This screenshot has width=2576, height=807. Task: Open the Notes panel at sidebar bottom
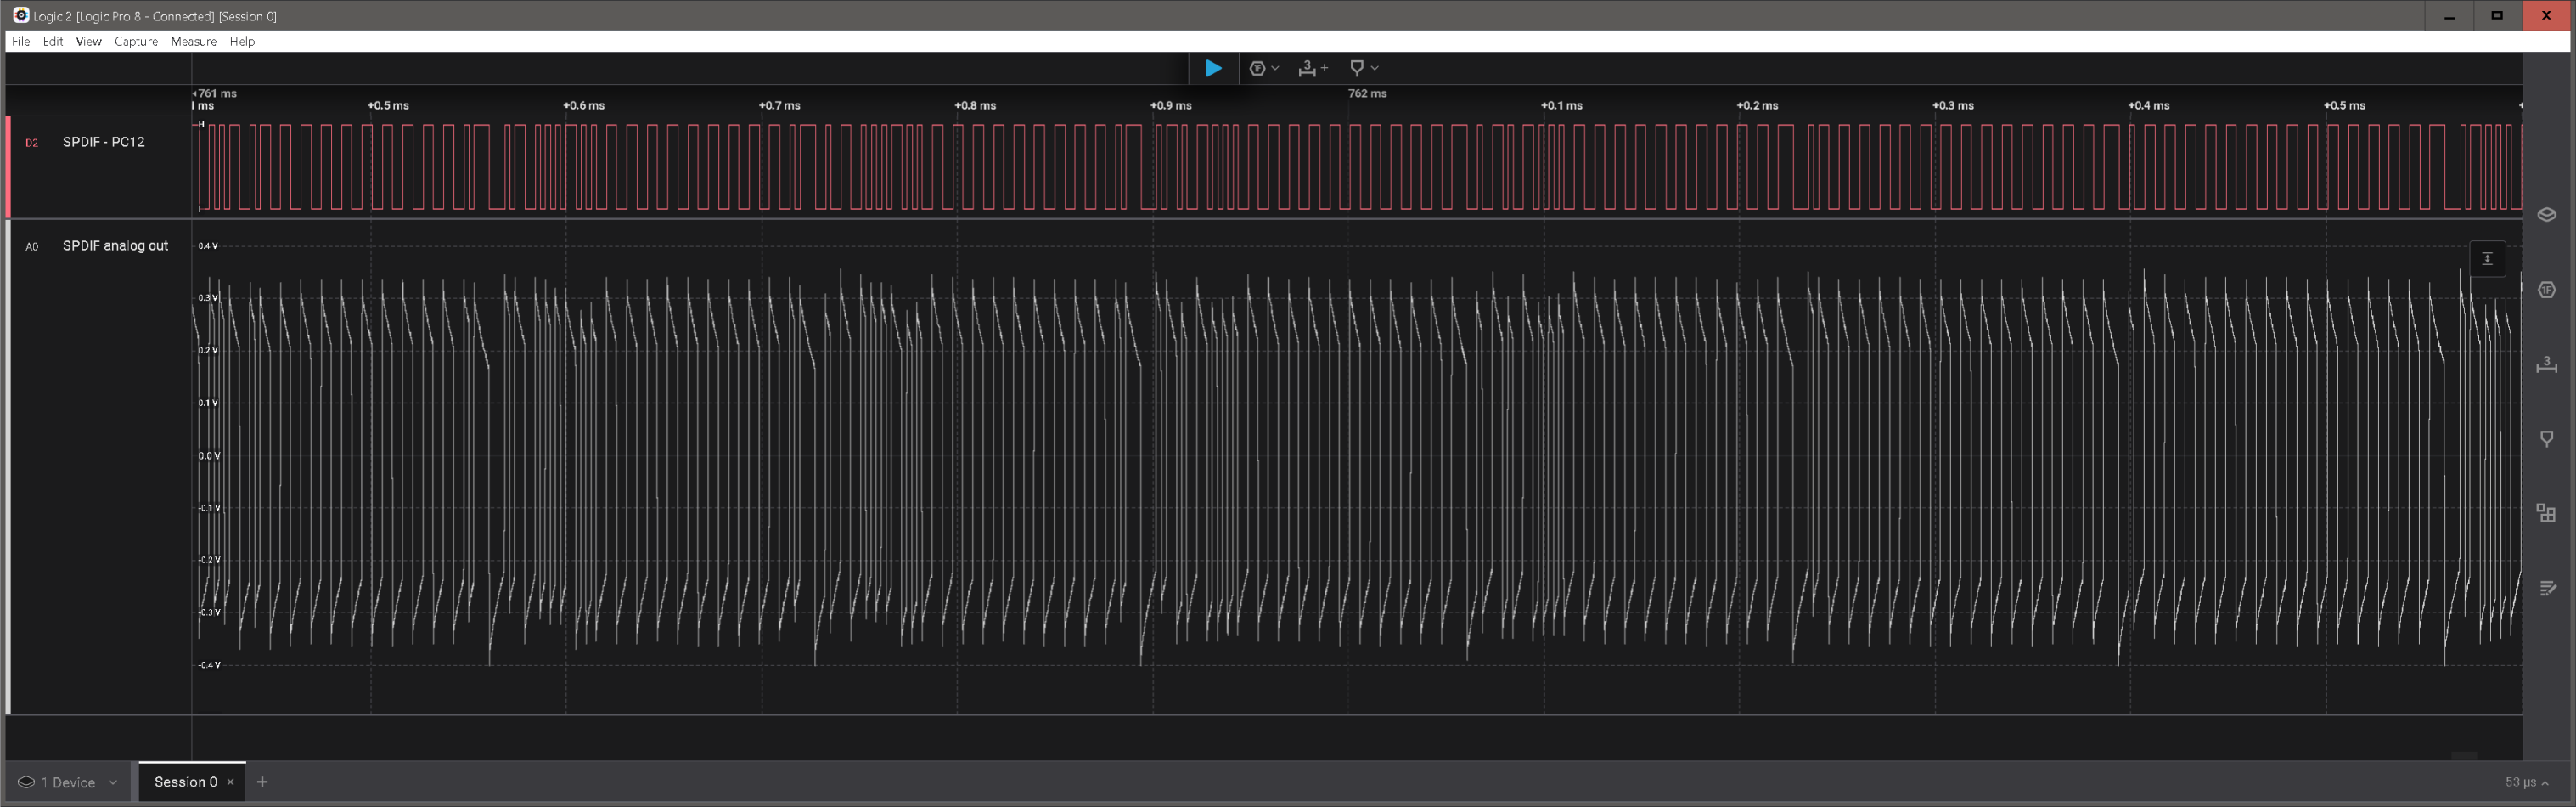(x=2546, y=588)
